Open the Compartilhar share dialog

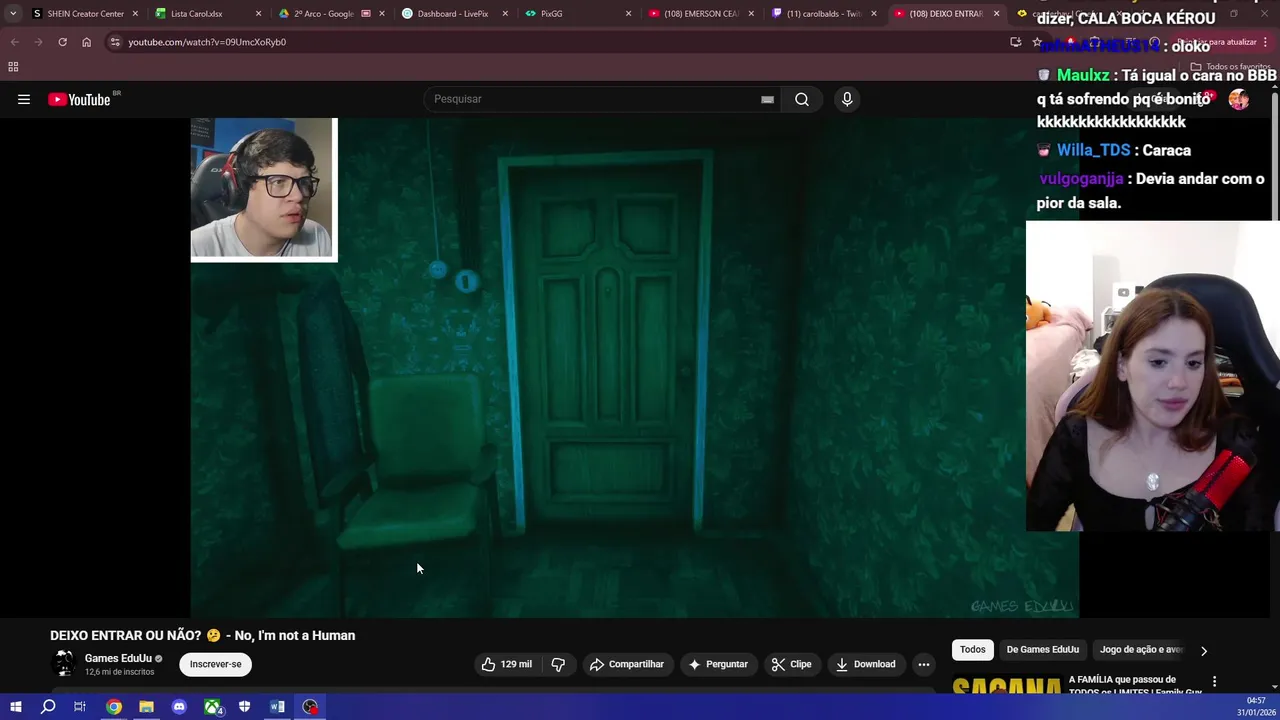pos(627,664)
